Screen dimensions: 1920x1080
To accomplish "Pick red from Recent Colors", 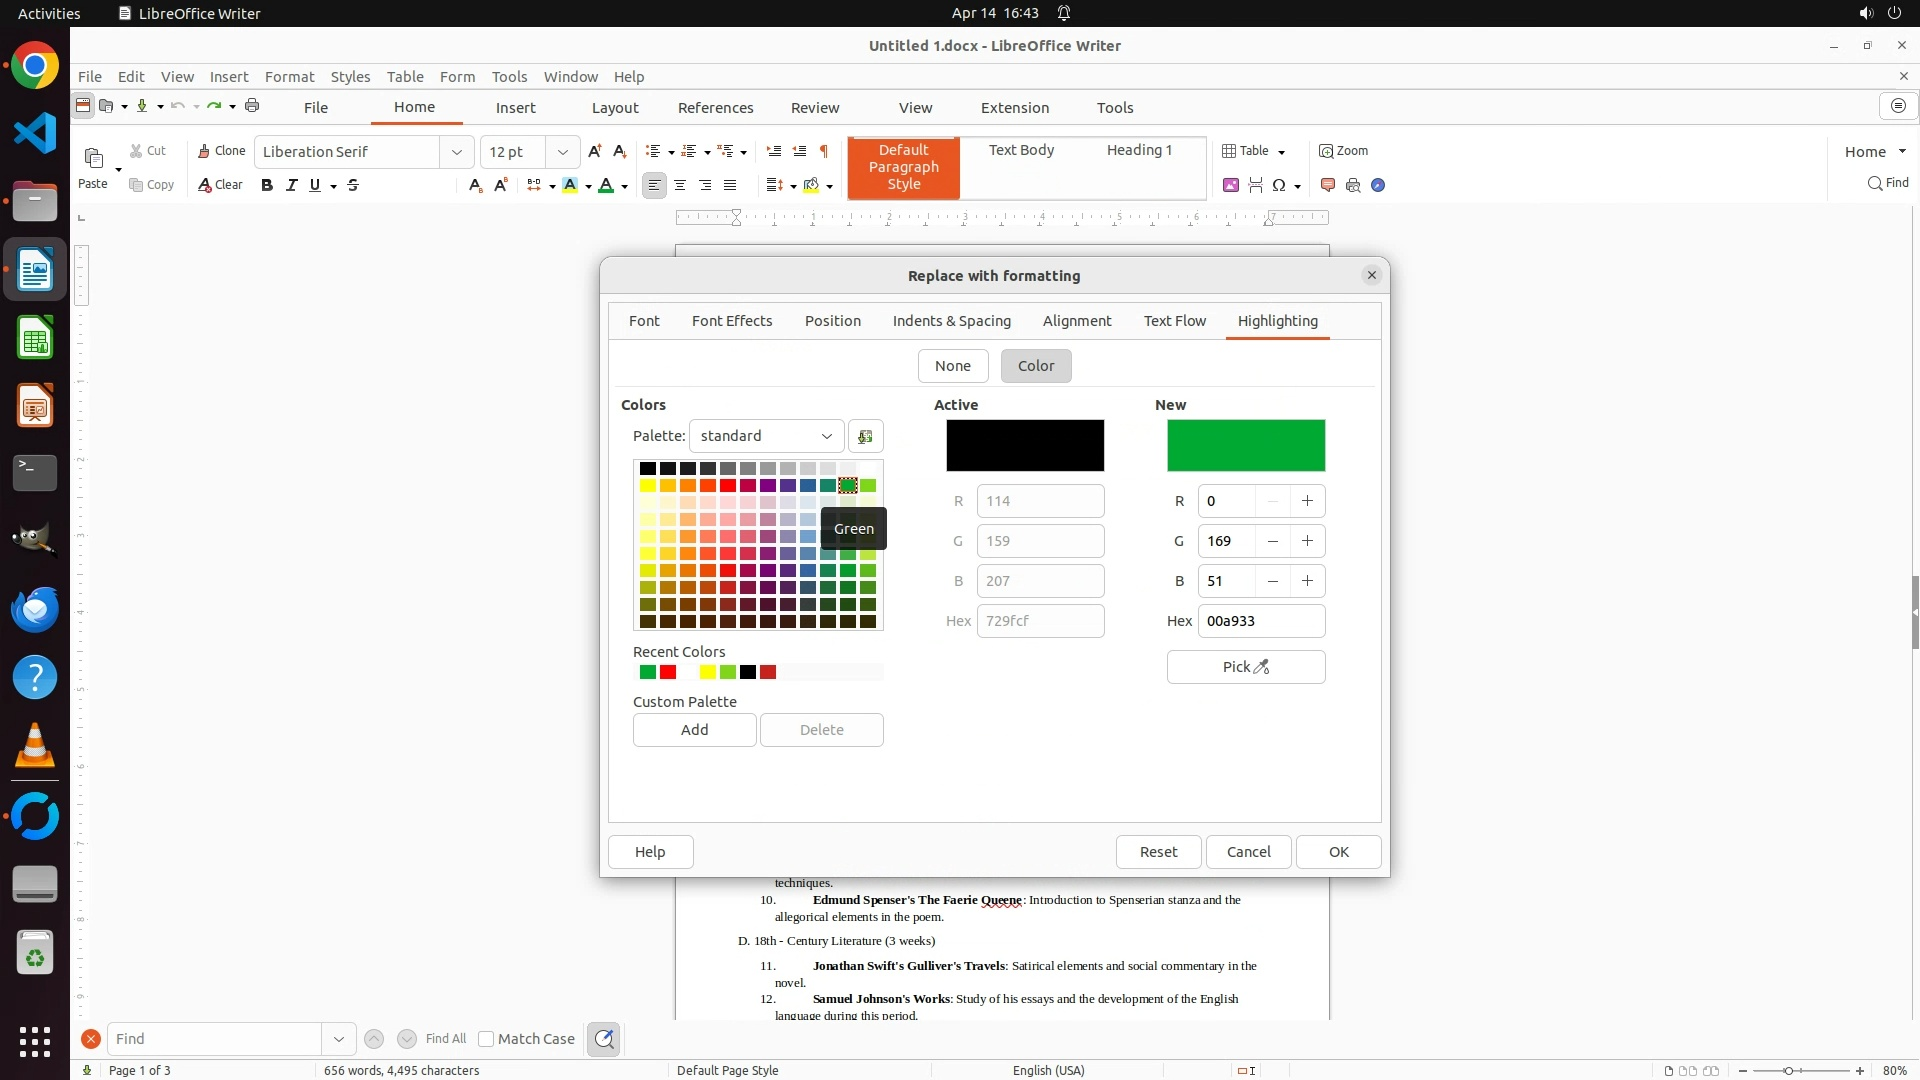I will [x=668, y=672].
